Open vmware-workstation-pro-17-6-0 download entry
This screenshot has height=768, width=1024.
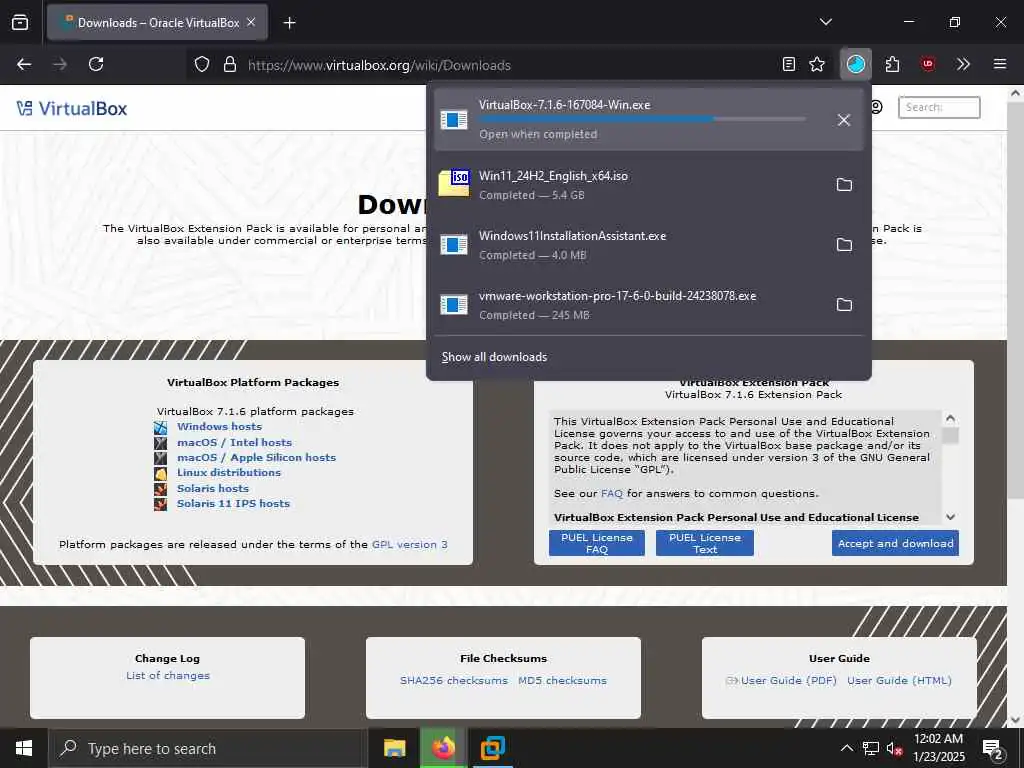pyautogui.click(x=632, y=305)
